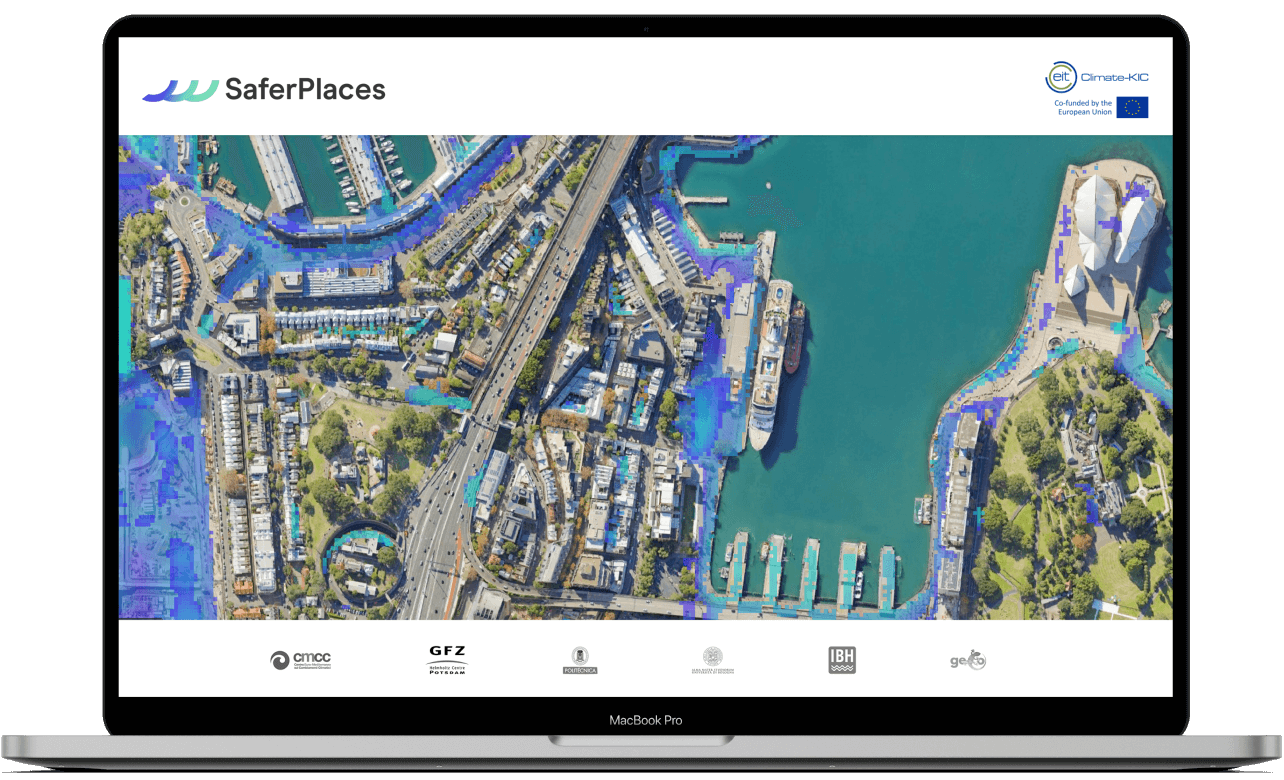The height and width of the screenshot is (780, 1284).
Task: Open the Alma Mater Studiorum Bologna logo
Action: (x=713, y=660)
